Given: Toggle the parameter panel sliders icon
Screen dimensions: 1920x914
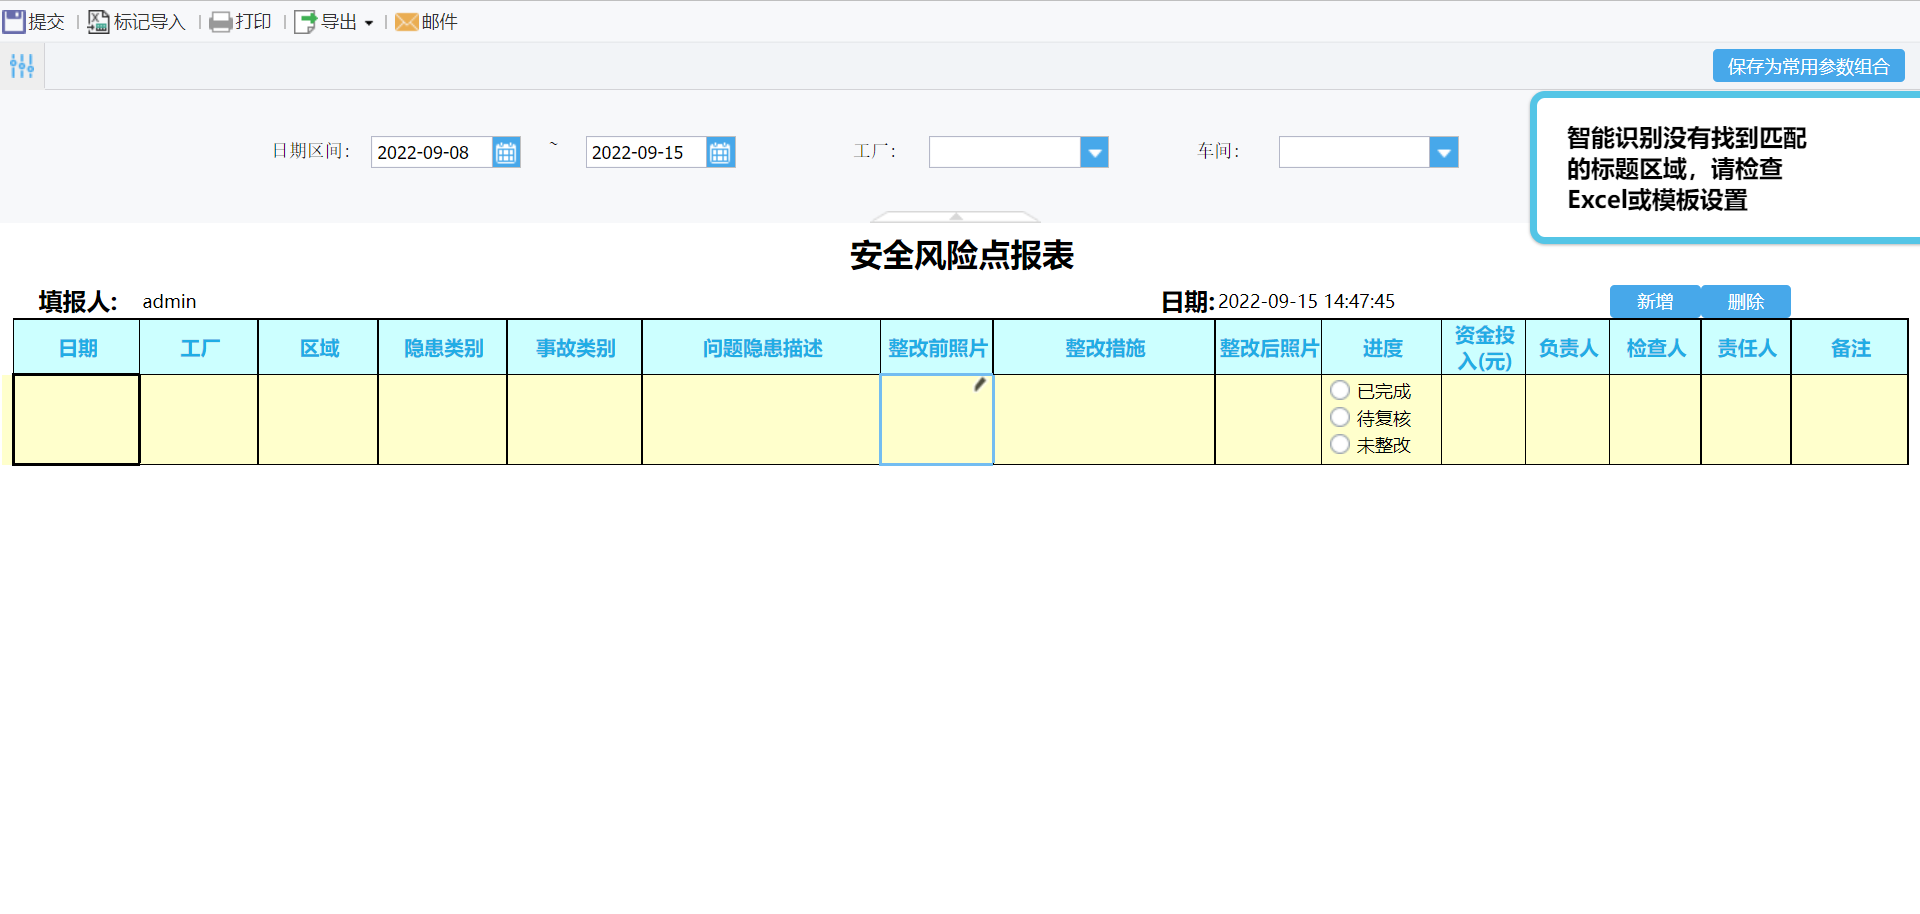Looking at the screenshot, I should coord(22,66).
